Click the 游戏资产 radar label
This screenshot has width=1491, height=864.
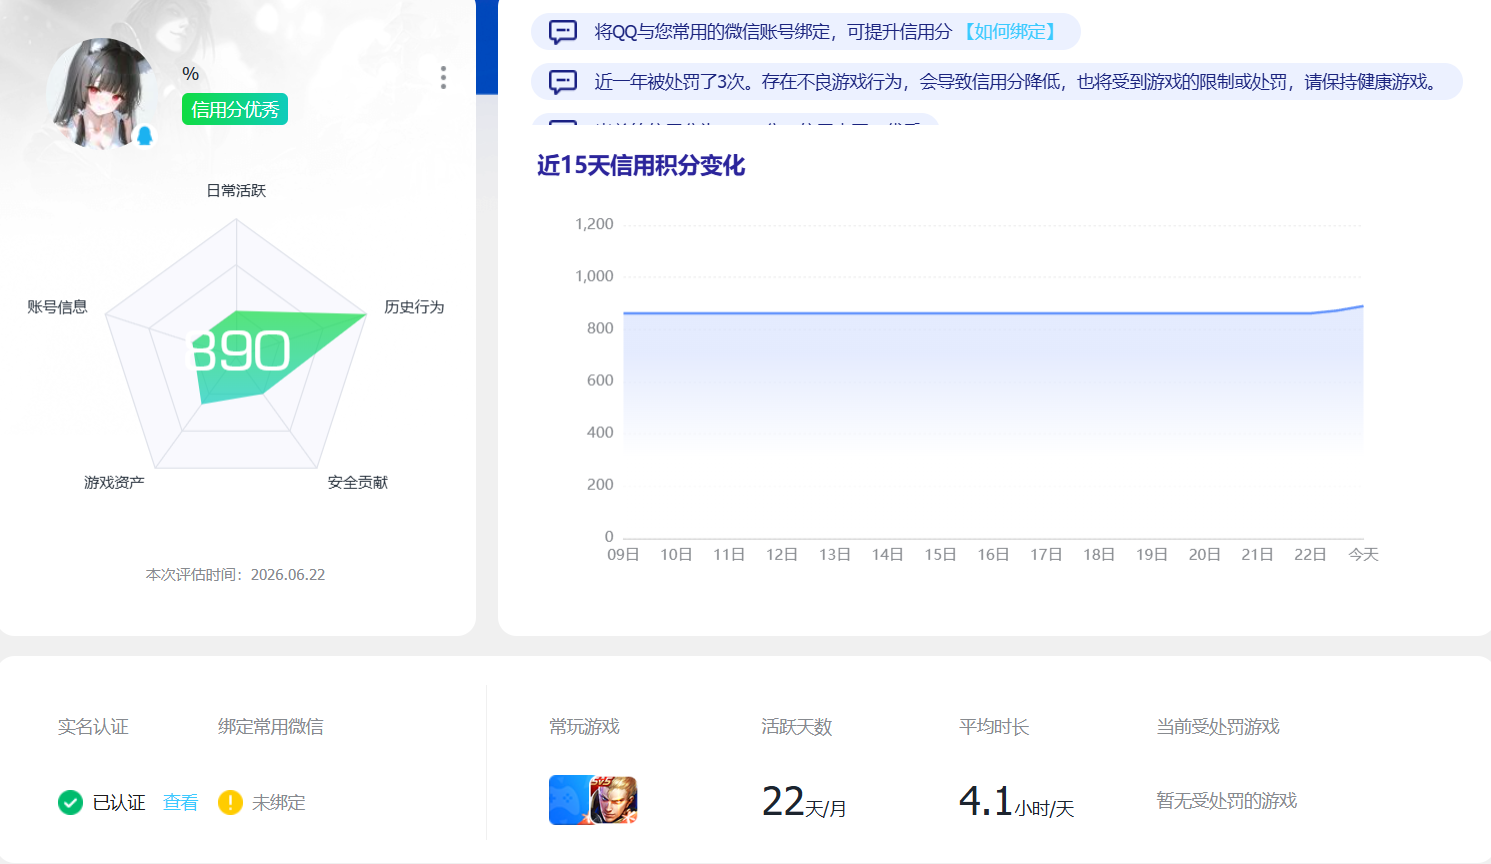(114, 482)
